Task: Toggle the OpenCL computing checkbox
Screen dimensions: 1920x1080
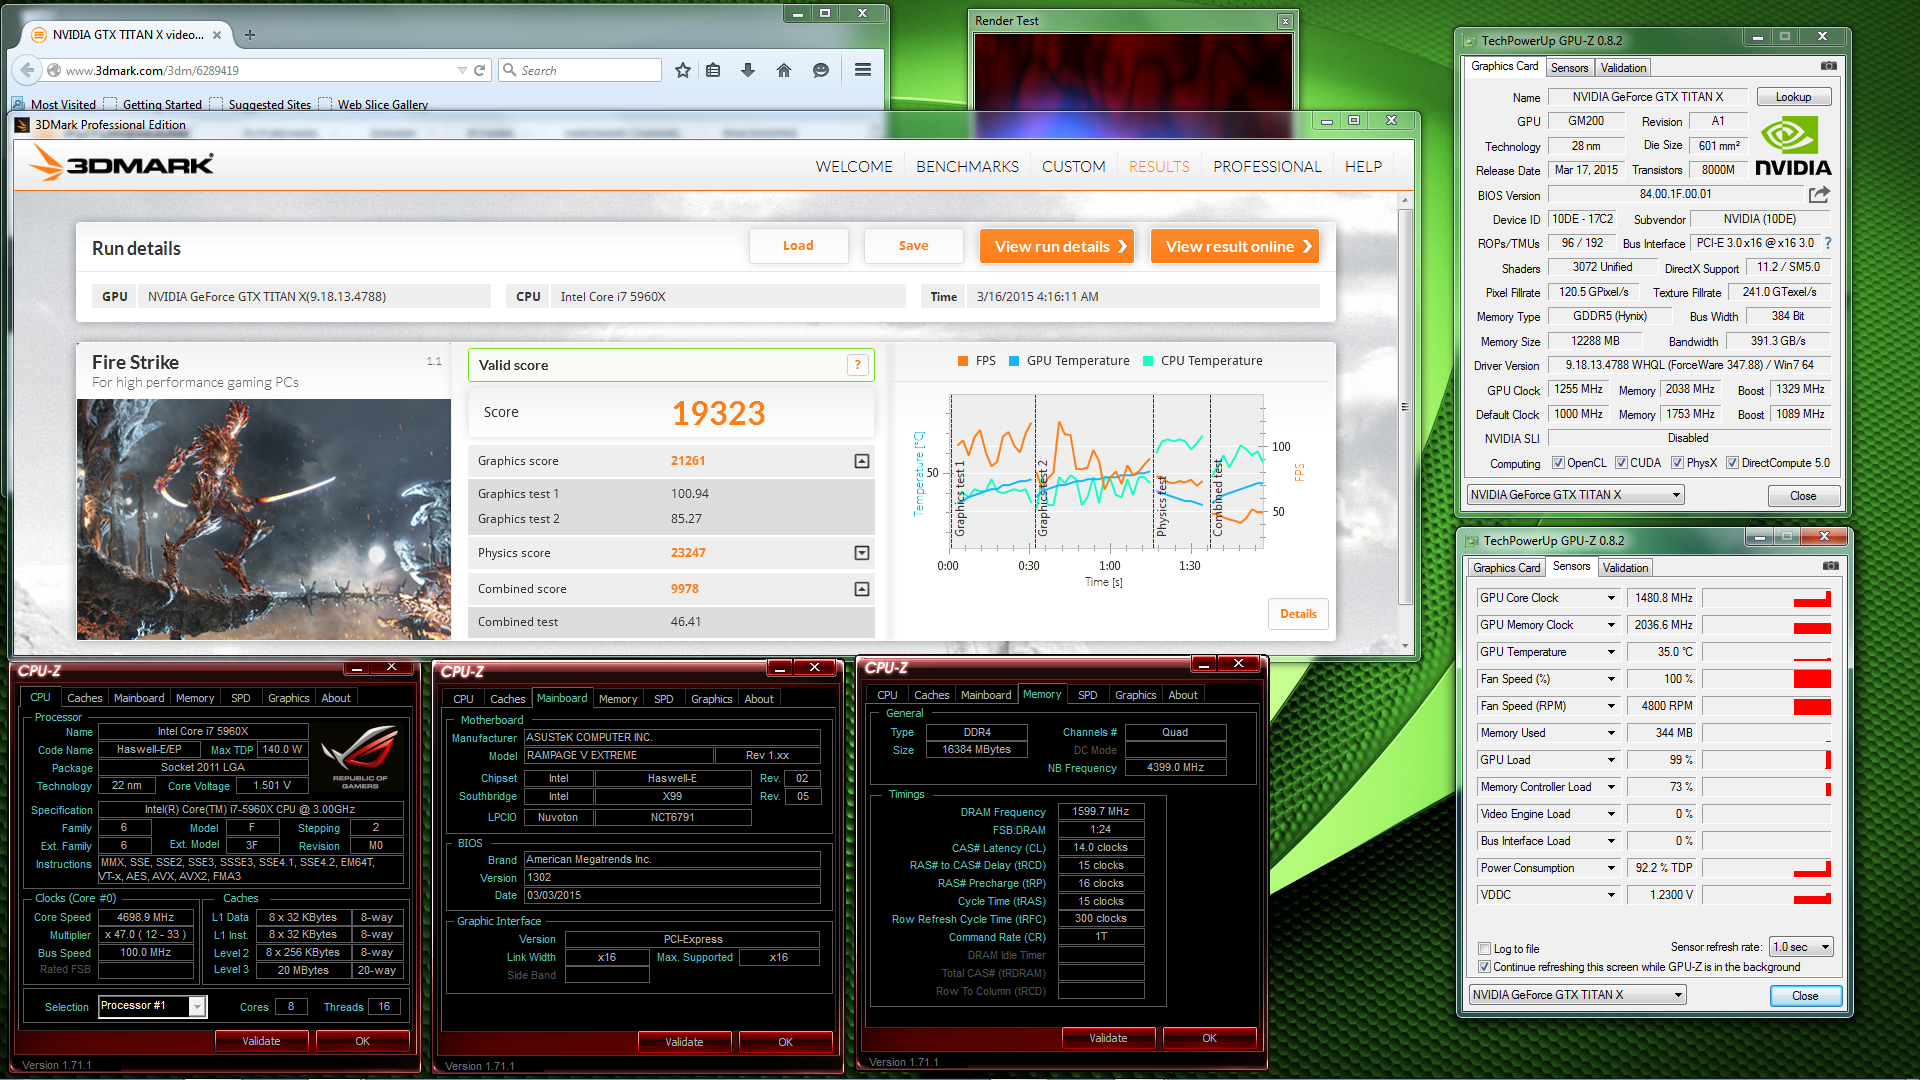Action: pos(1558,463)
